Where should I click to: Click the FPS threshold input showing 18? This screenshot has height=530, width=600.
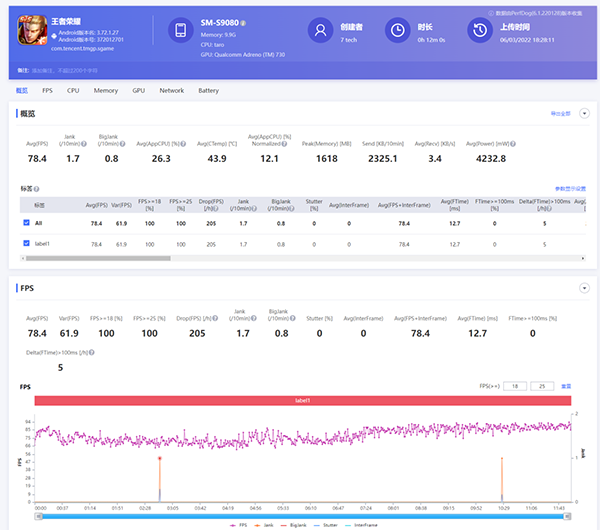(x=515, y=385)
